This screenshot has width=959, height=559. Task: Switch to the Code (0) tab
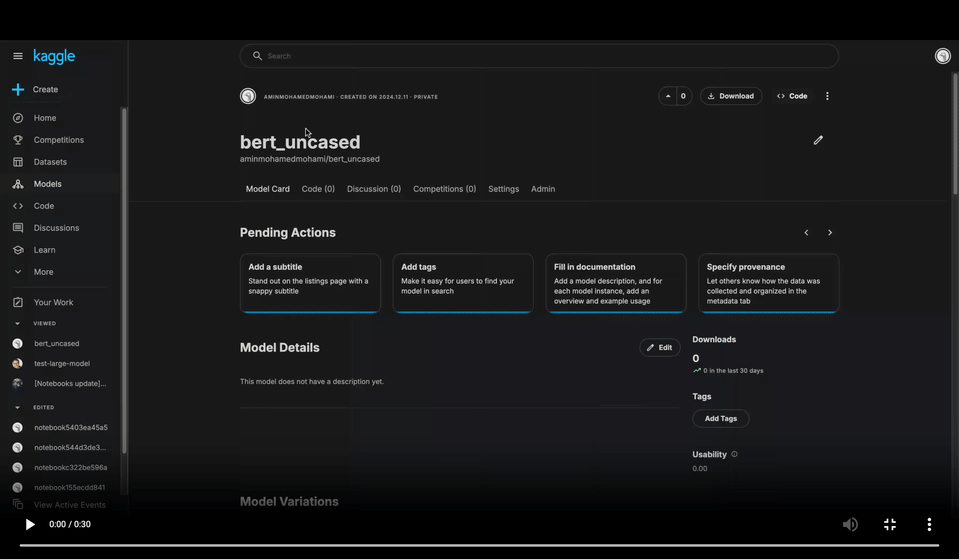pyautogui.click(x=318, y=189)
